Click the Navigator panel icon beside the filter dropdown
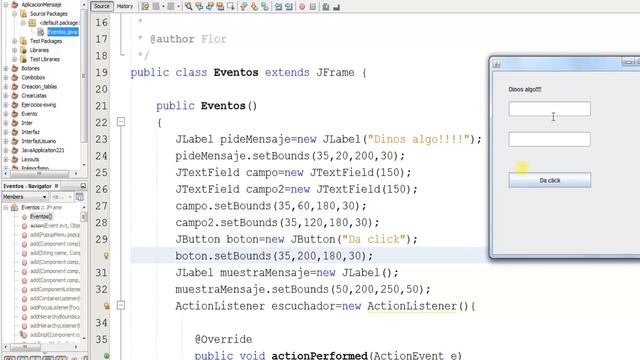The image size is (640, 360). click(80, 197)
